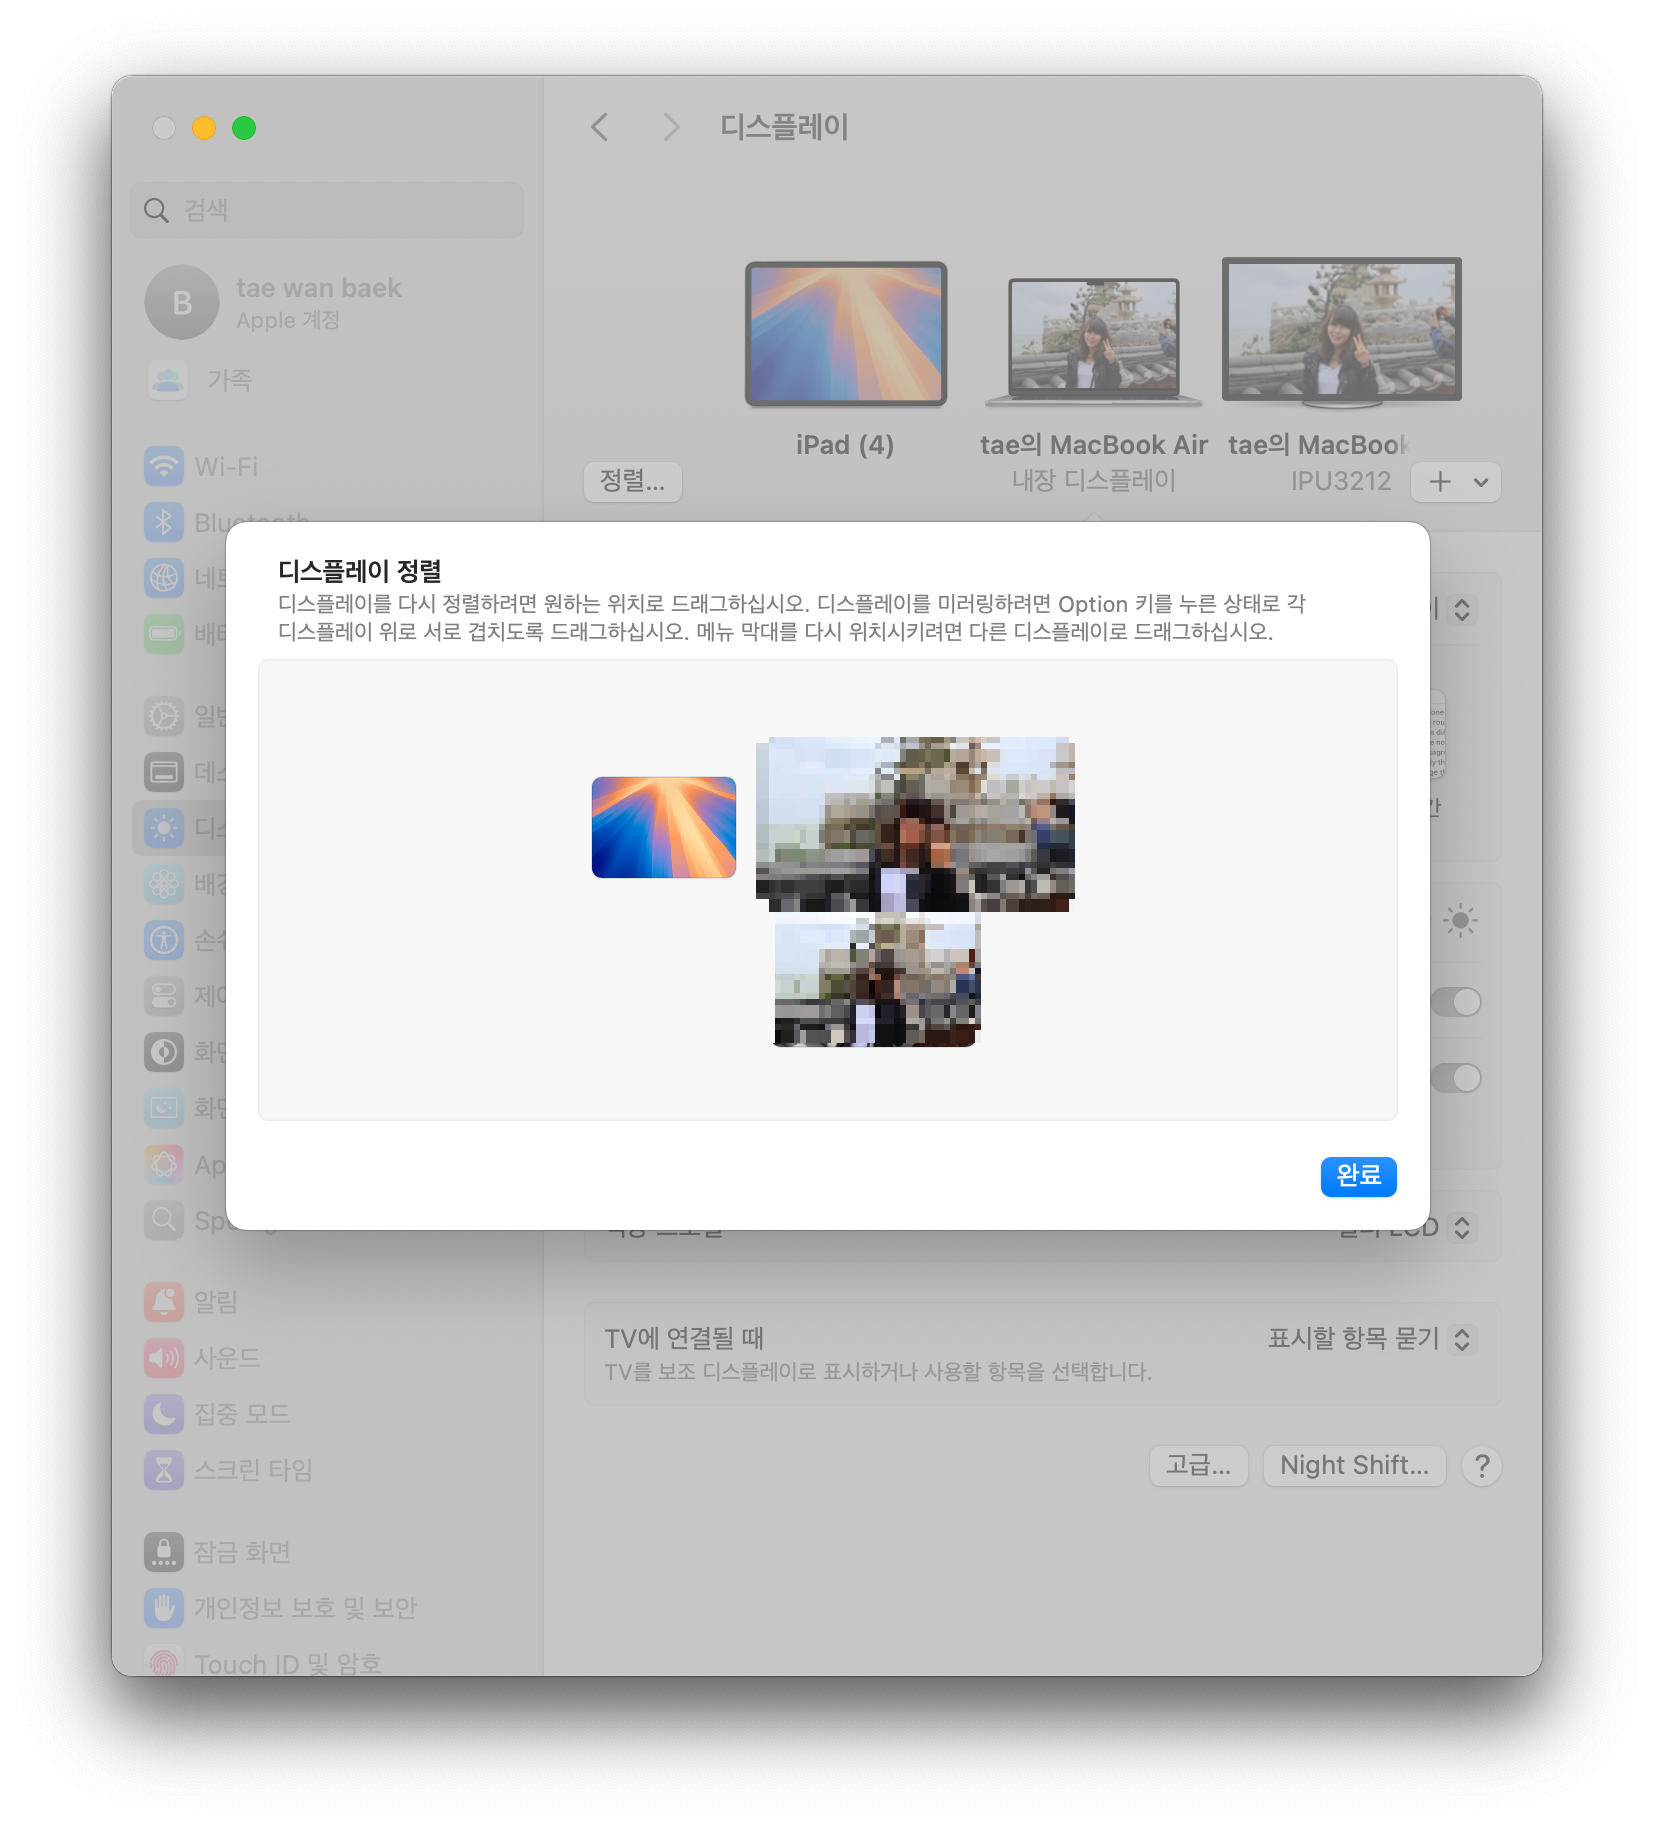Open the Spotlight magnifier icon in sidebar

point(164,1219)
